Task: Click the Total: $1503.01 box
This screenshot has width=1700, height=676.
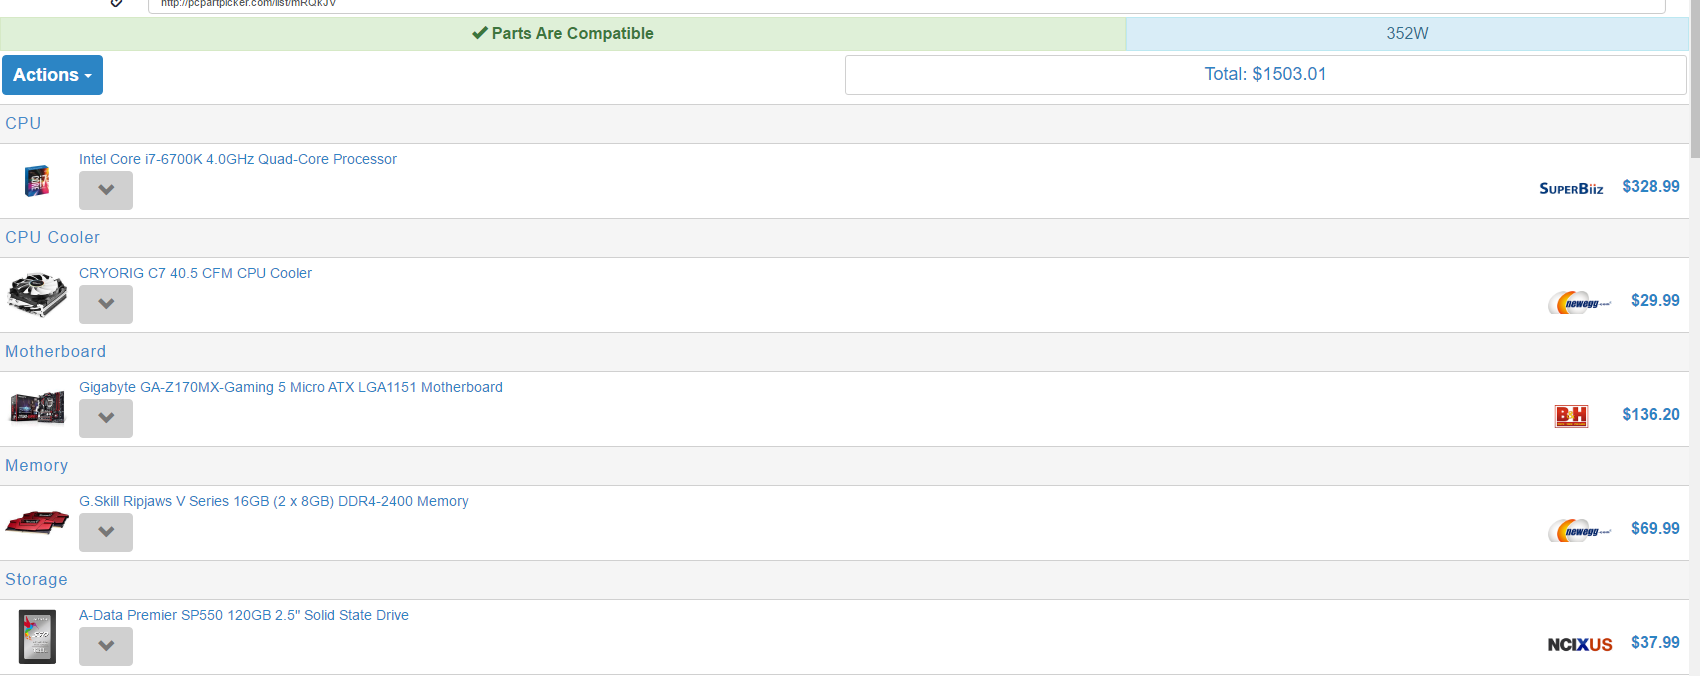Action: tap(1265, 74)
